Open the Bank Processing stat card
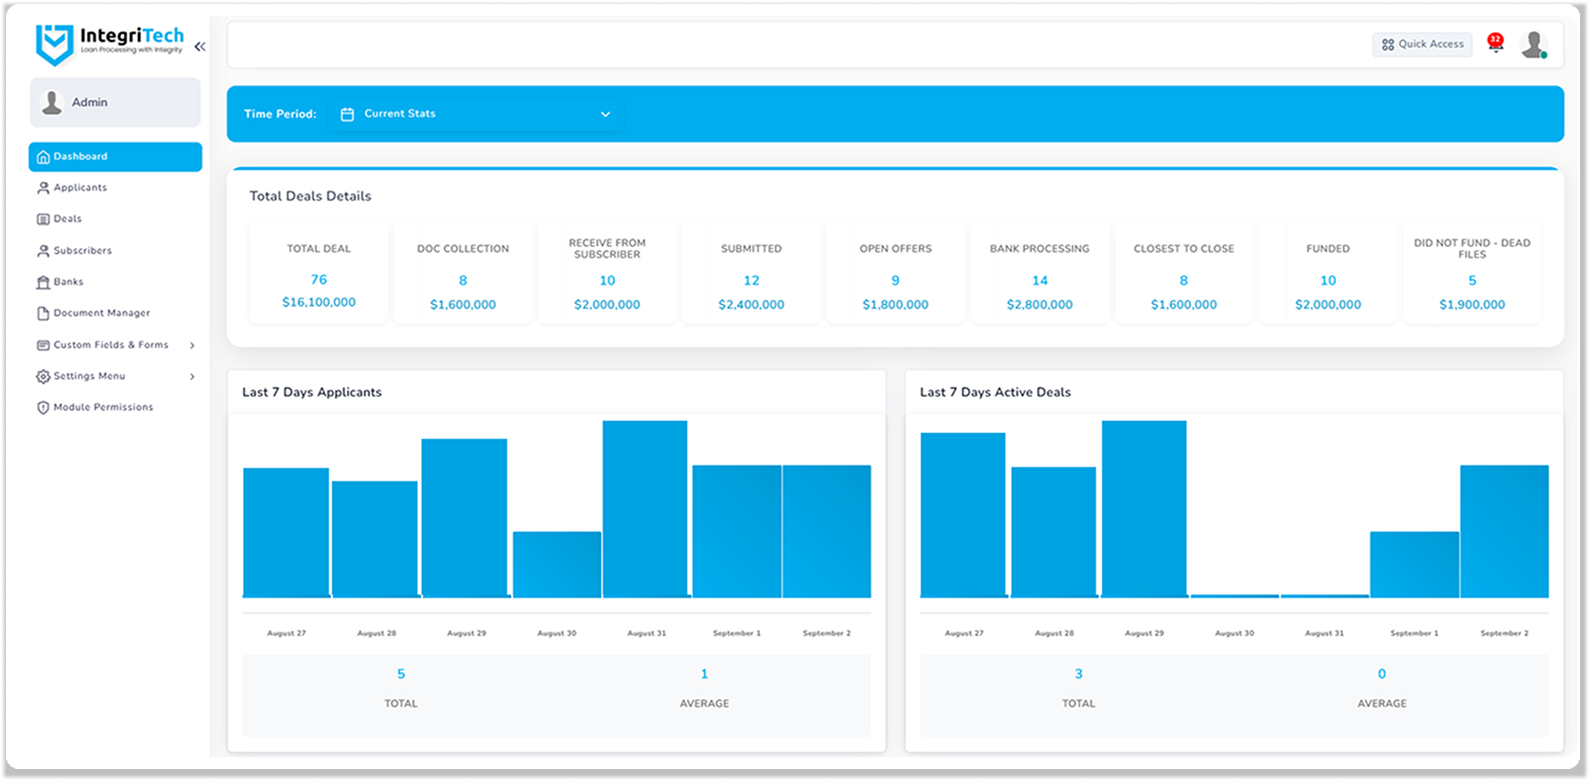The width and height of the screenshot is (1590, 781). [x=1039, y=273]
